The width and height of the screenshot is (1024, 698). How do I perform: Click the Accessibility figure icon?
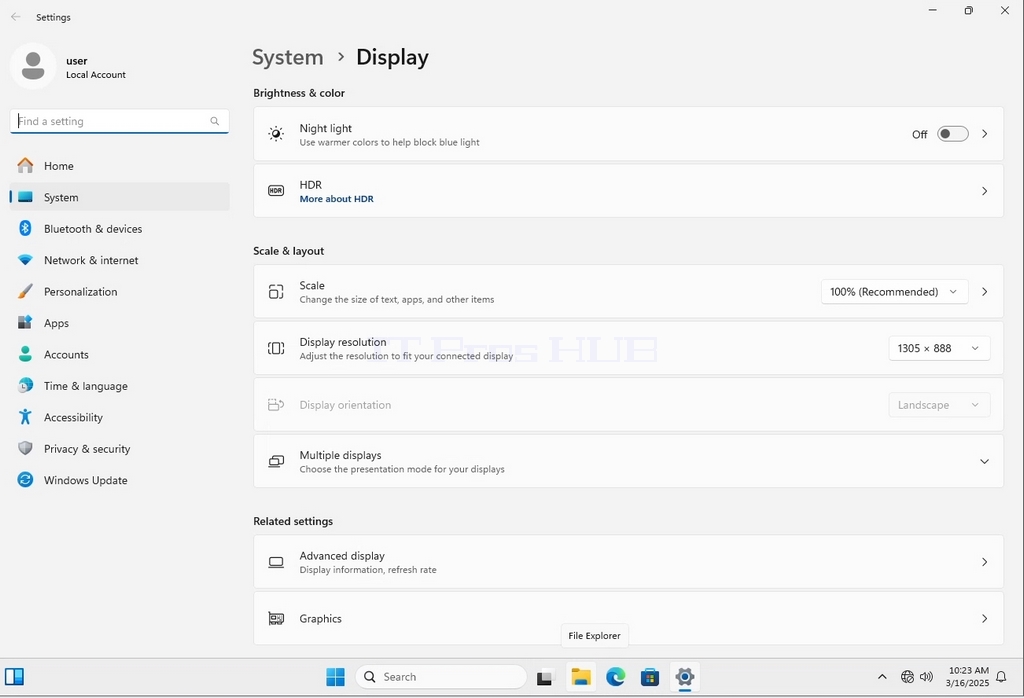tap(25, 417)
